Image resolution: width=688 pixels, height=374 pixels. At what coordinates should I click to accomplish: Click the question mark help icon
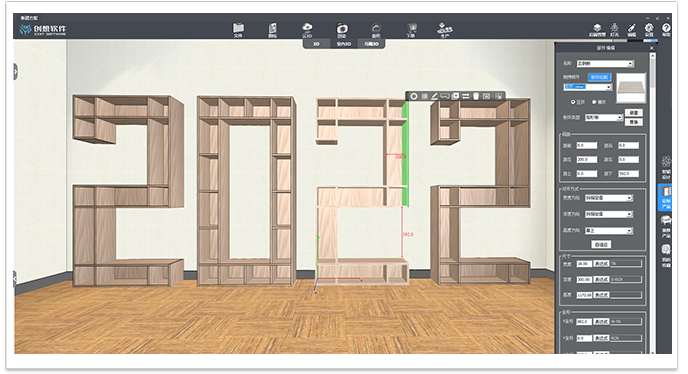666,29
